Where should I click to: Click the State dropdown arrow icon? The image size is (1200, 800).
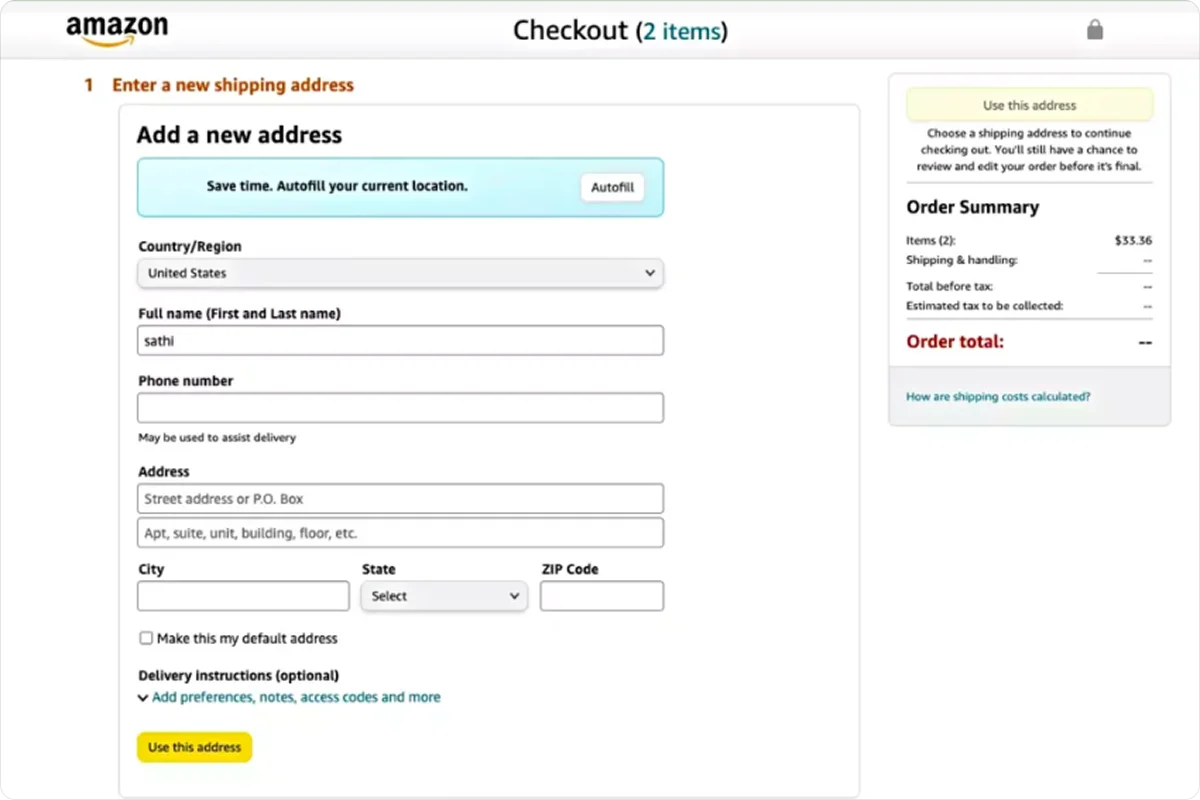pyautogui.click(x=514, y=596)
